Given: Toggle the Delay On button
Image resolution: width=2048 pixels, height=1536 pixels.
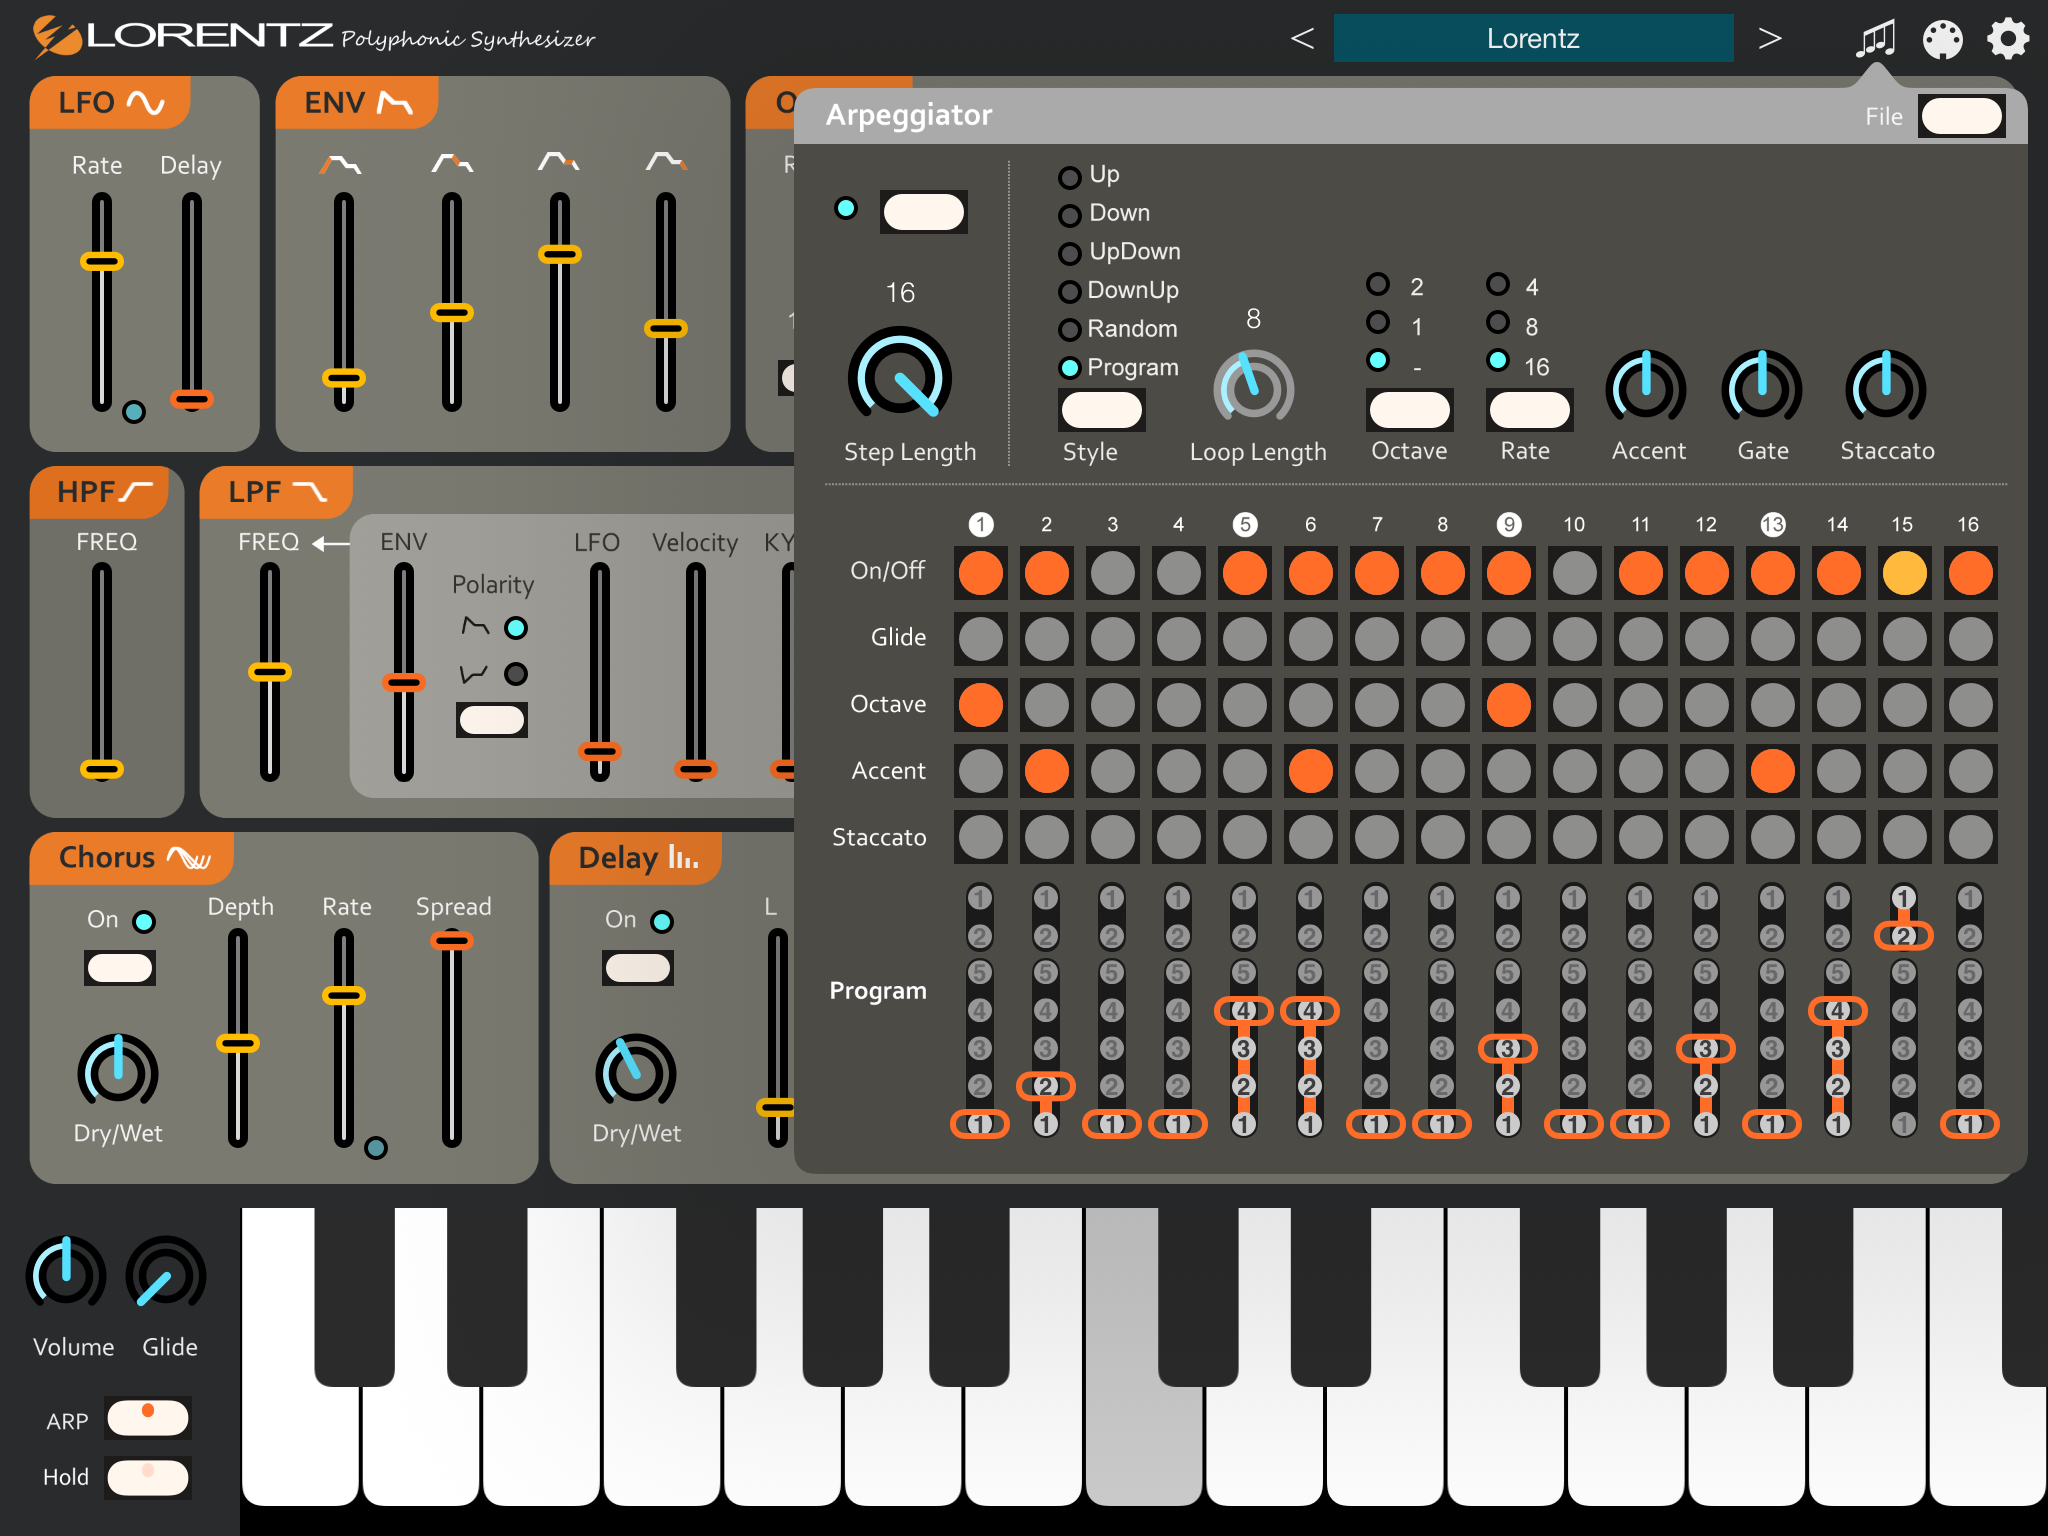Looking at the screenshot, I should (x=638, y=968).
